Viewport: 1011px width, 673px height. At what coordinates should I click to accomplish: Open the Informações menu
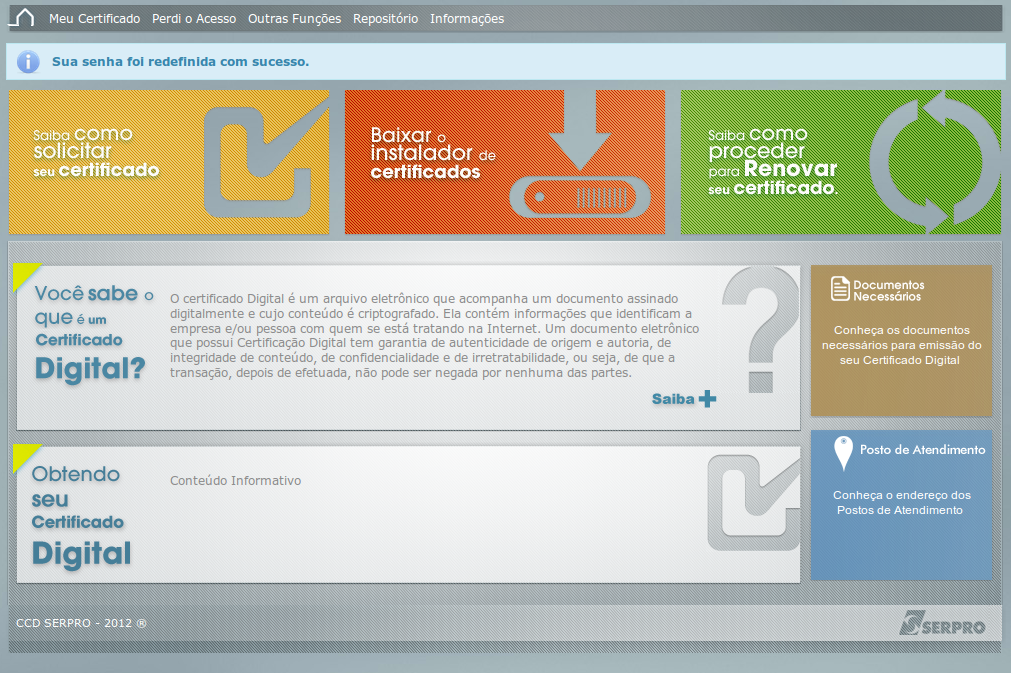click(x=467, y=19)
